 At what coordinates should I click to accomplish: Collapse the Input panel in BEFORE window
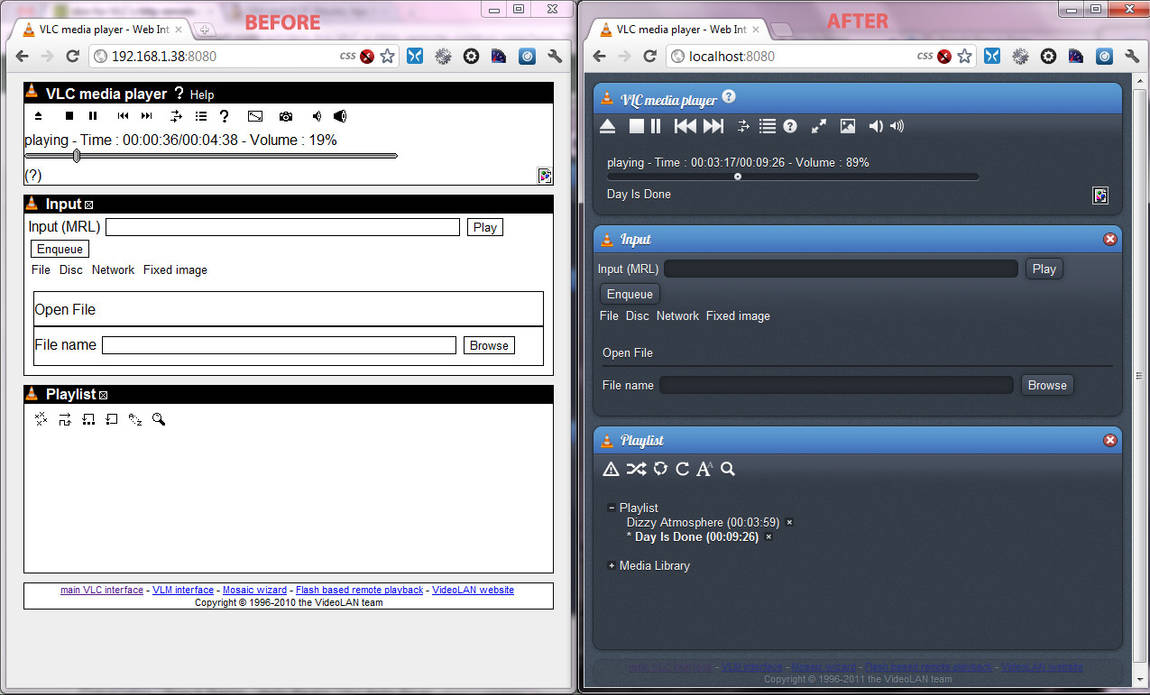(89, 205)
